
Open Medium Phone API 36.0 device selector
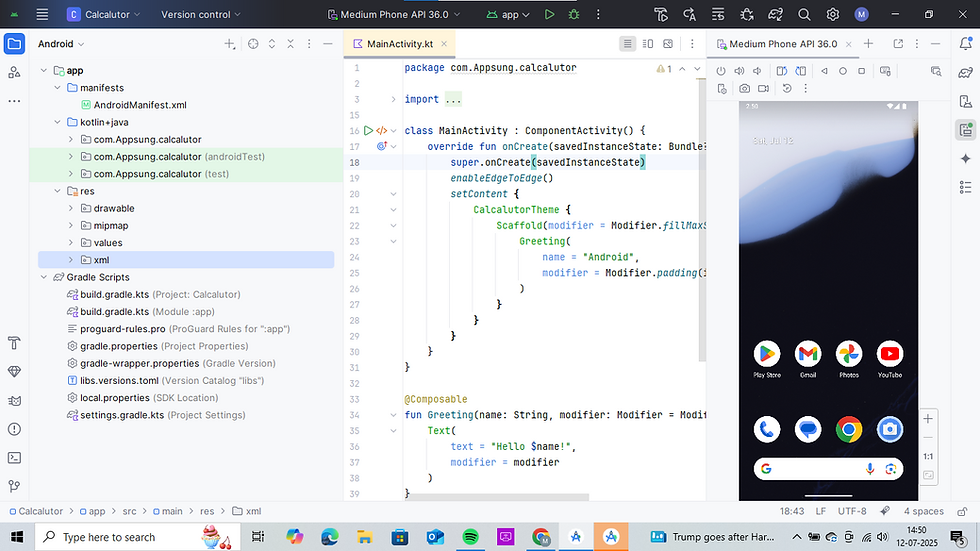click(x=394, y=14)
